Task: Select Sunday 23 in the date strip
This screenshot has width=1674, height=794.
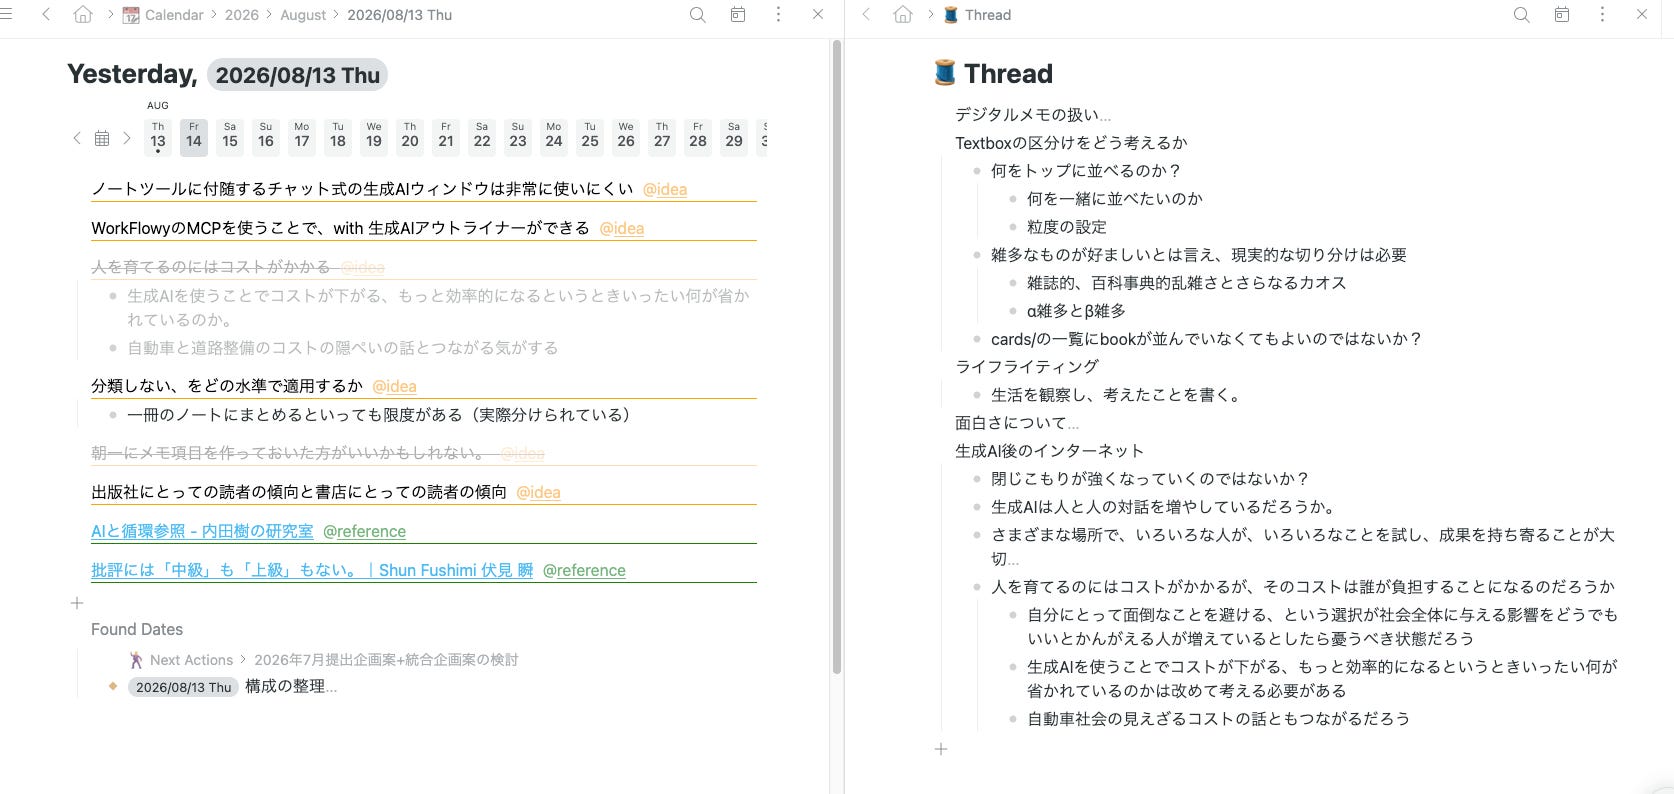Action: click(x=518, y=137)
